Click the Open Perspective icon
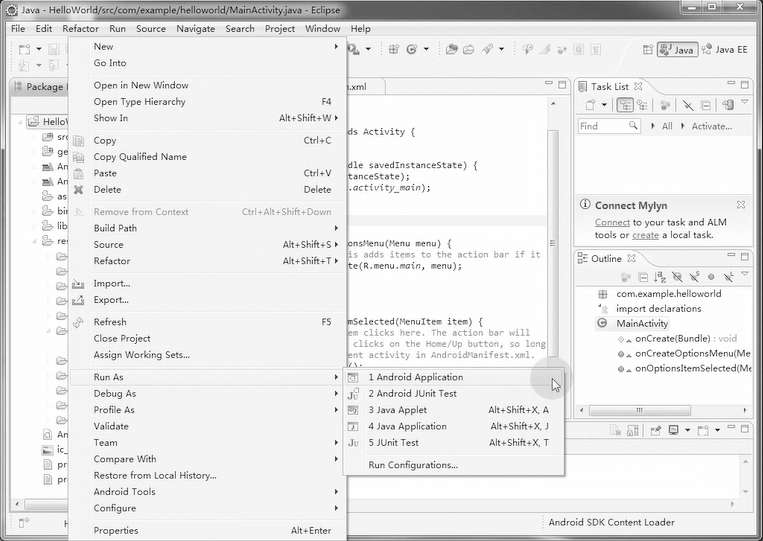763x541 pixels. pyautogui.click(x=648, y=50)
